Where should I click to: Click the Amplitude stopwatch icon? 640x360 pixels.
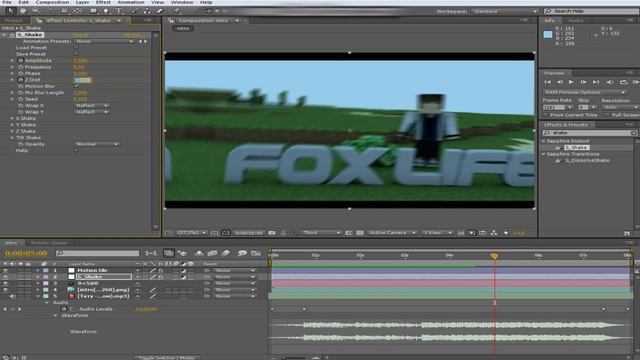(x=20, y=60)
